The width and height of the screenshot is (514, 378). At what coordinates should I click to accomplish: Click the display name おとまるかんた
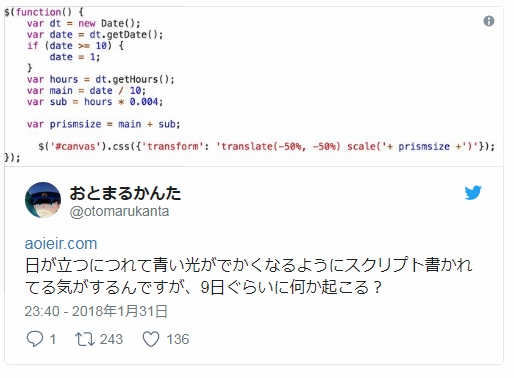[125, 193]
